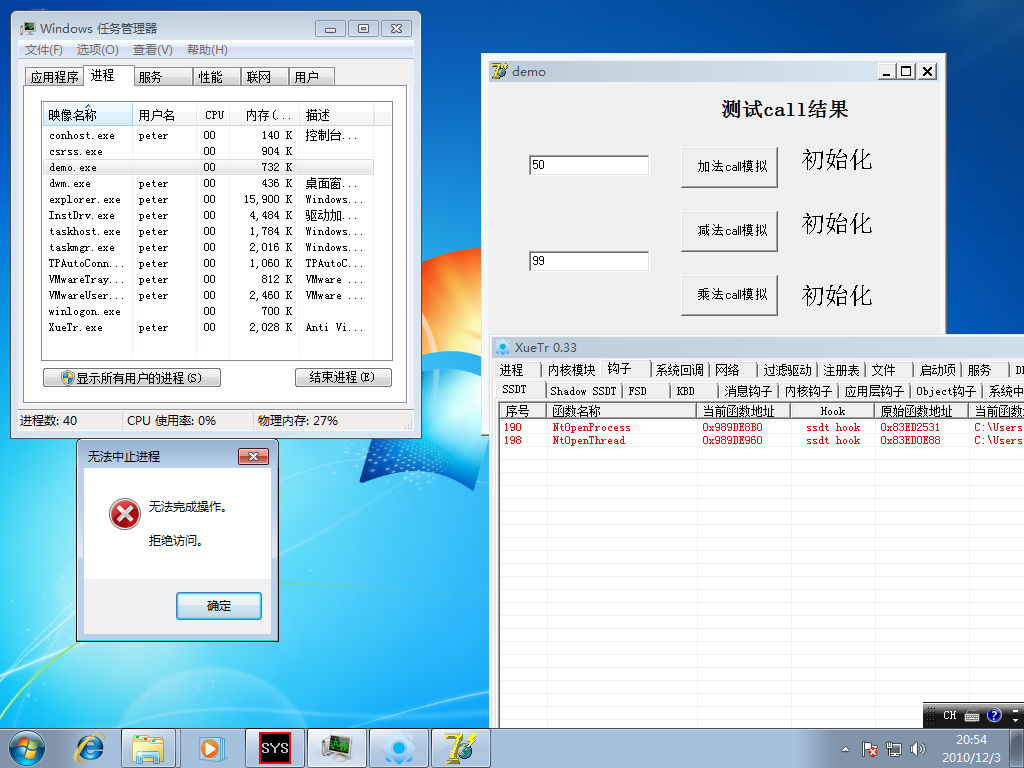The width and height of the screenshot is (1024, 768).
Task: Select NtOpenThread hook row
Action: click(761, 440)
